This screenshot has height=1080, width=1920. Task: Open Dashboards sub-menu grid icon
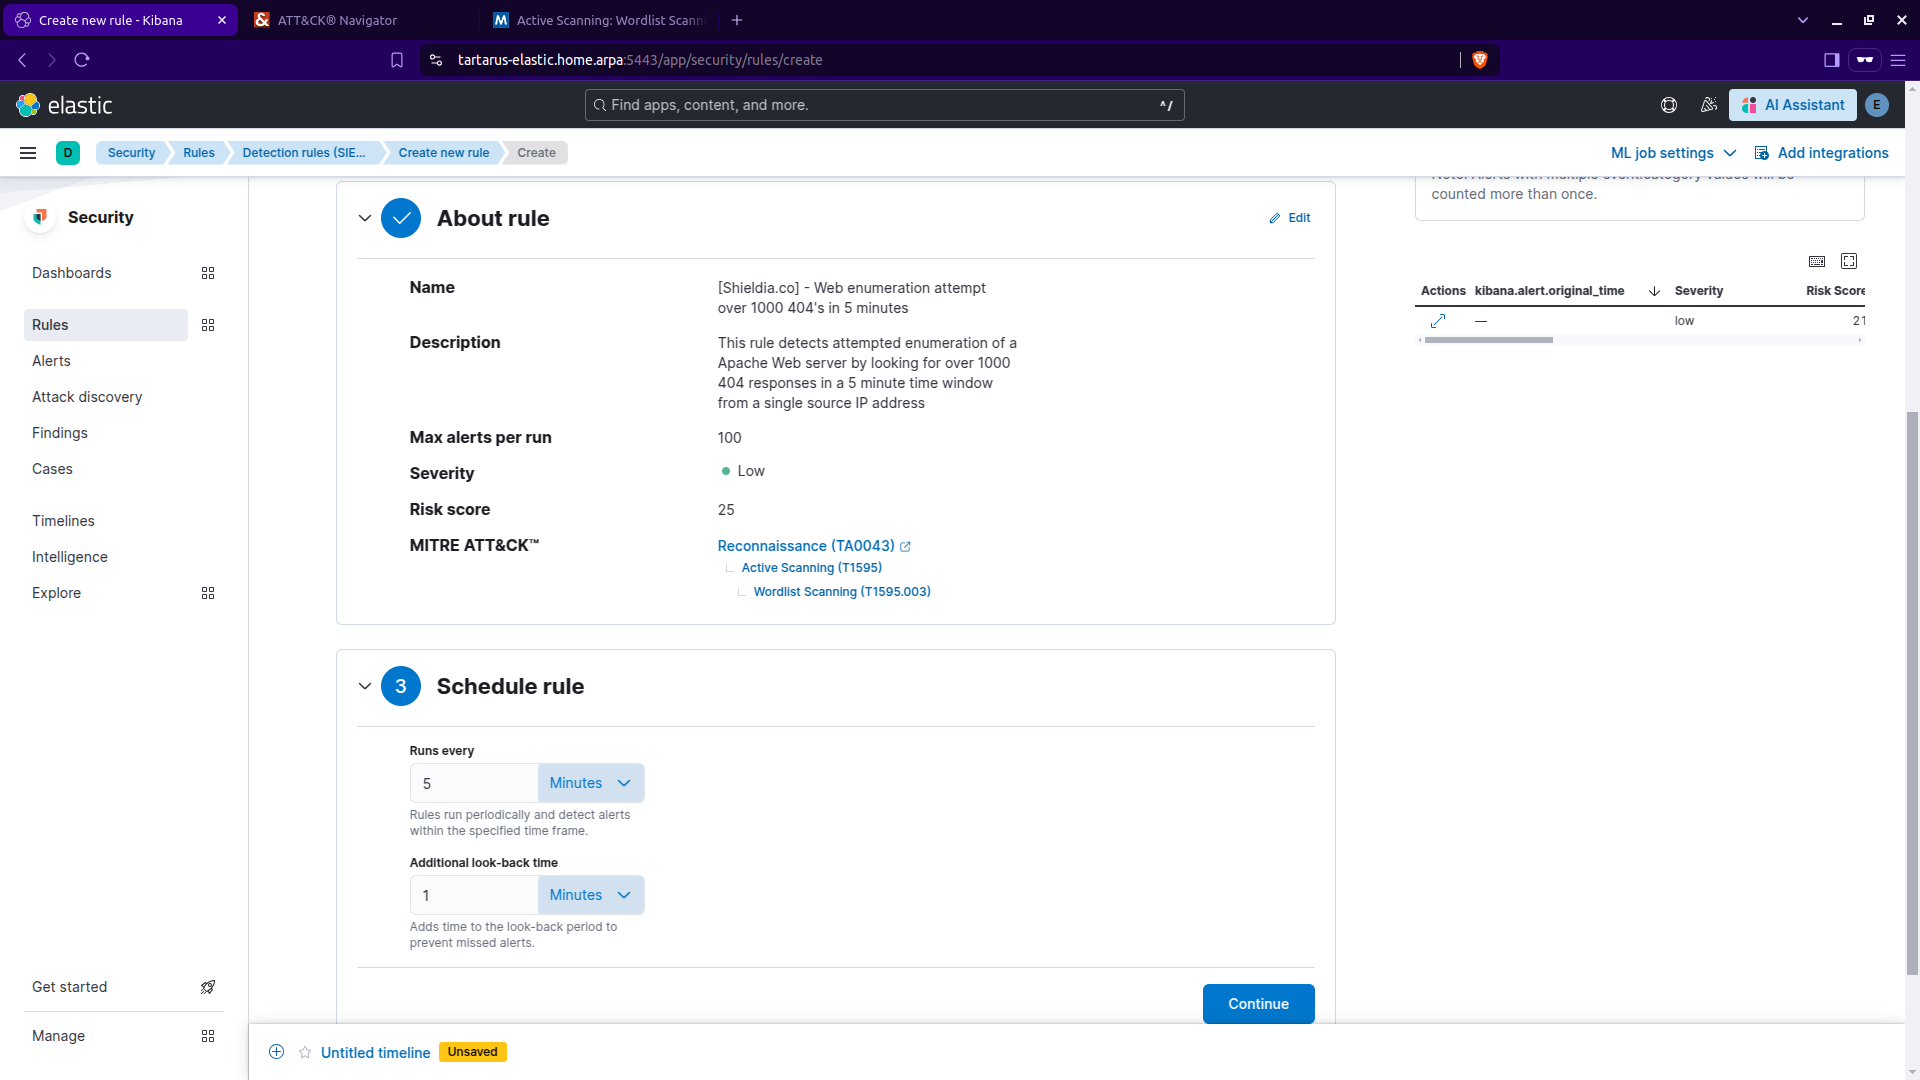(x=208, y=273)
